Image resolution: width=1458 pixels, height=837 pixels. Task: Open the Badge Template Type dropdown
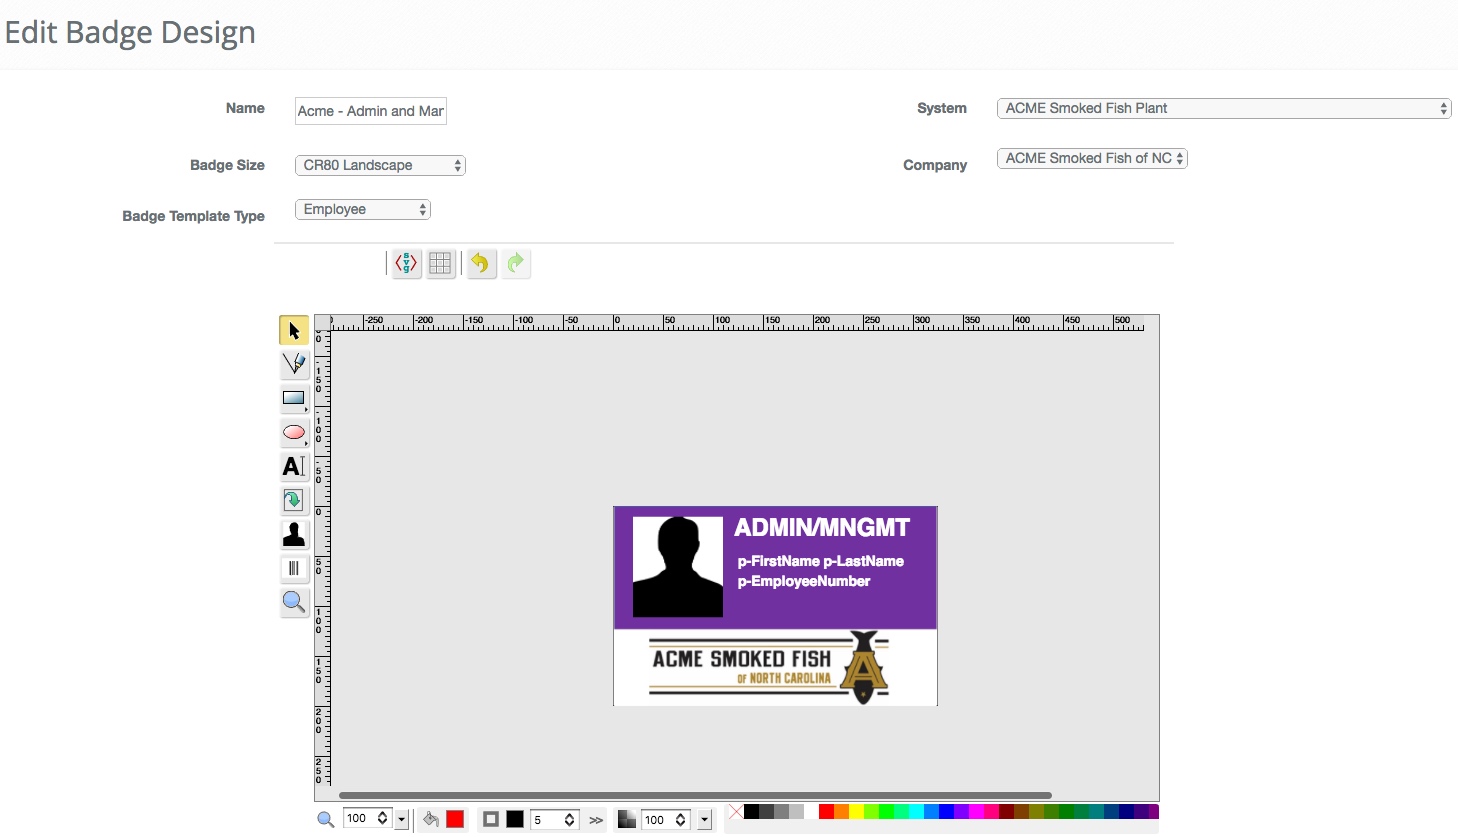tap(362, 210)
